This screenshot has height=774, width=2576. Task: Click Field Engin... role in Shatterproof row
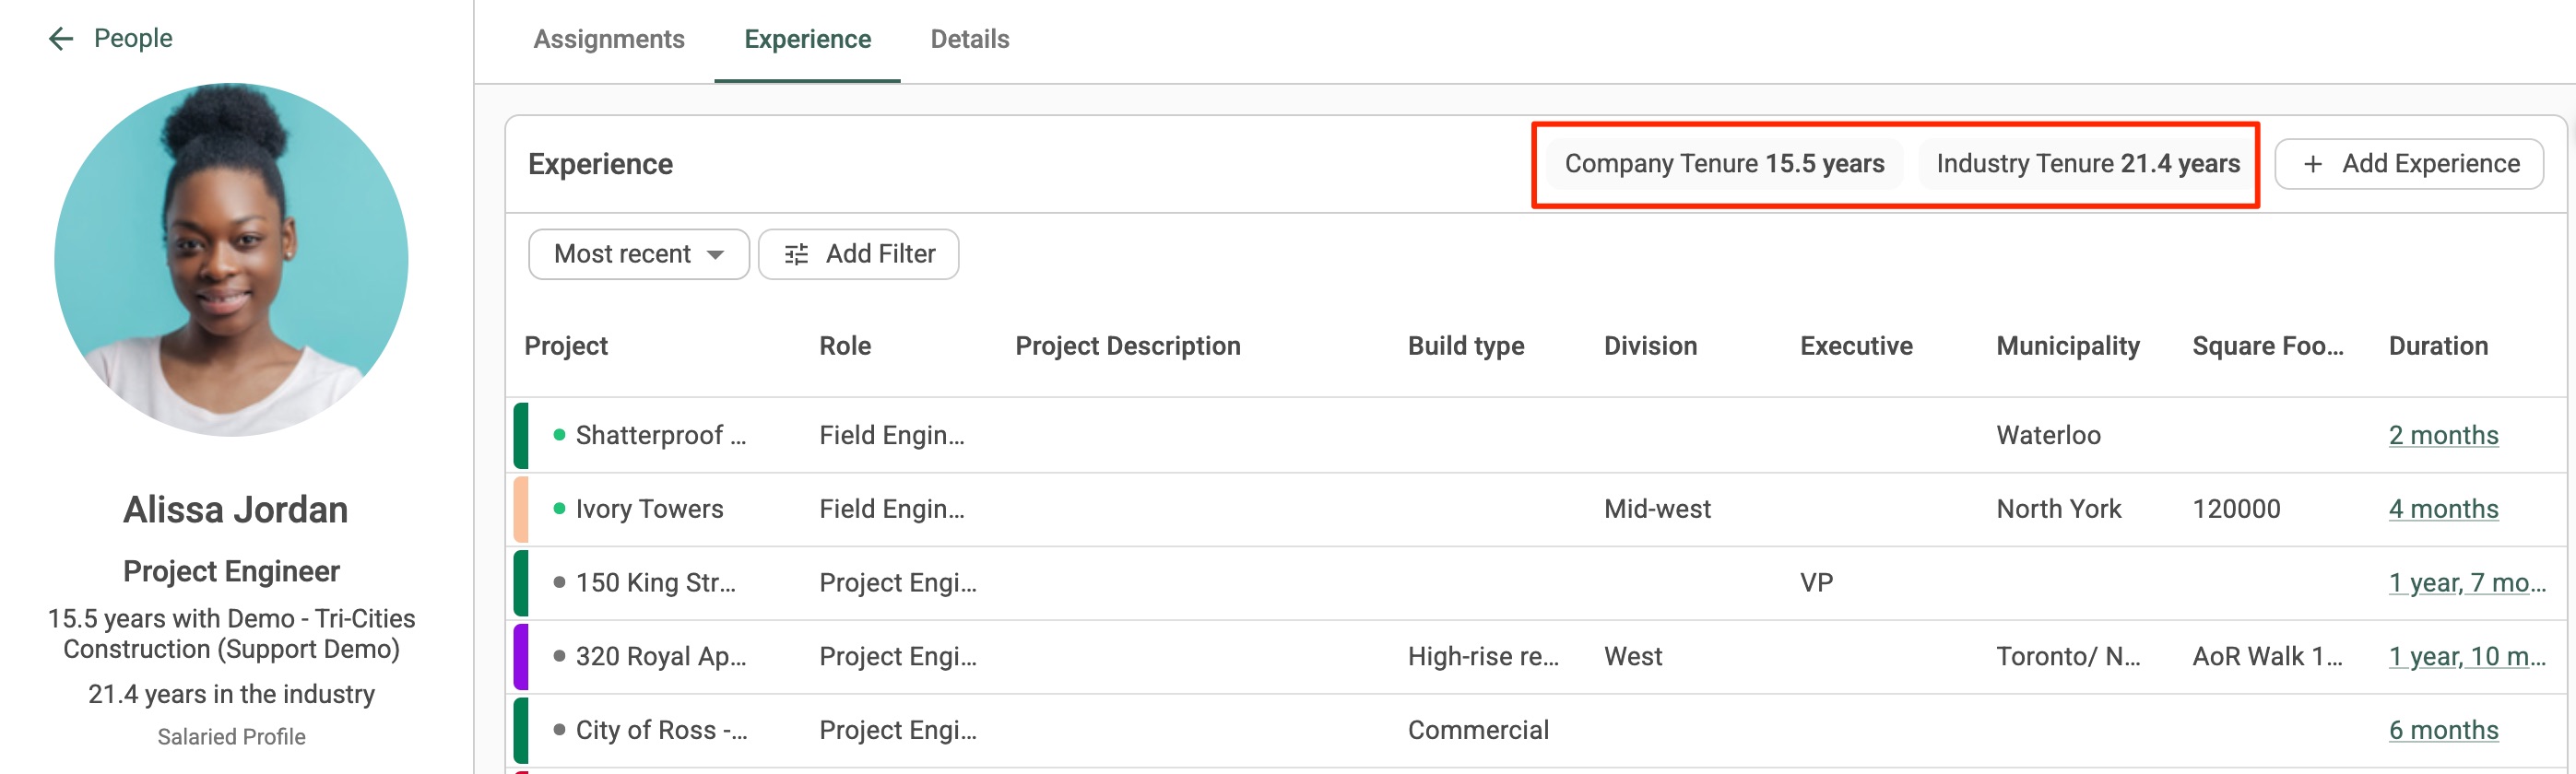tap(891, 436)
